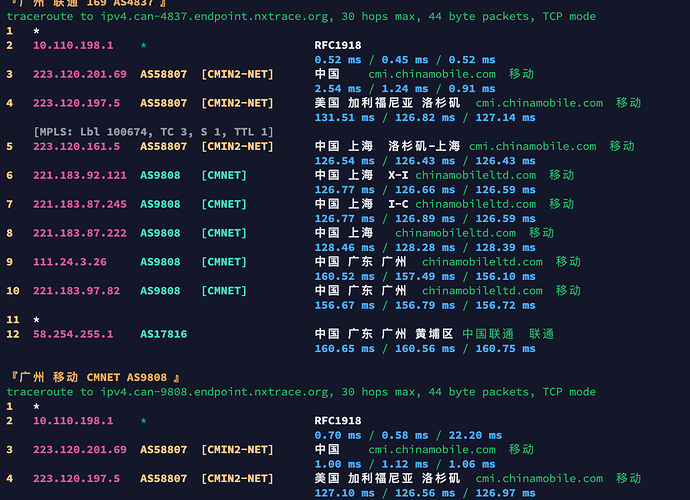This screenshot has width=690, height=500.
Task: Click the ipv4.can-9808.endpoint.nxtrace.org traceroute hostname
Action: (216, 392)
